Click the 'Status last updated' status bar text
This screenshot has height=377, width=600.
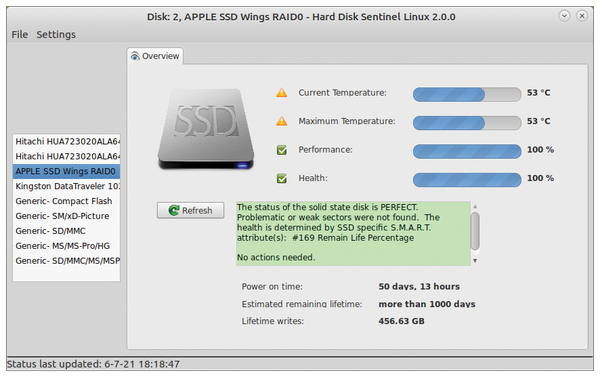(93, 364)
